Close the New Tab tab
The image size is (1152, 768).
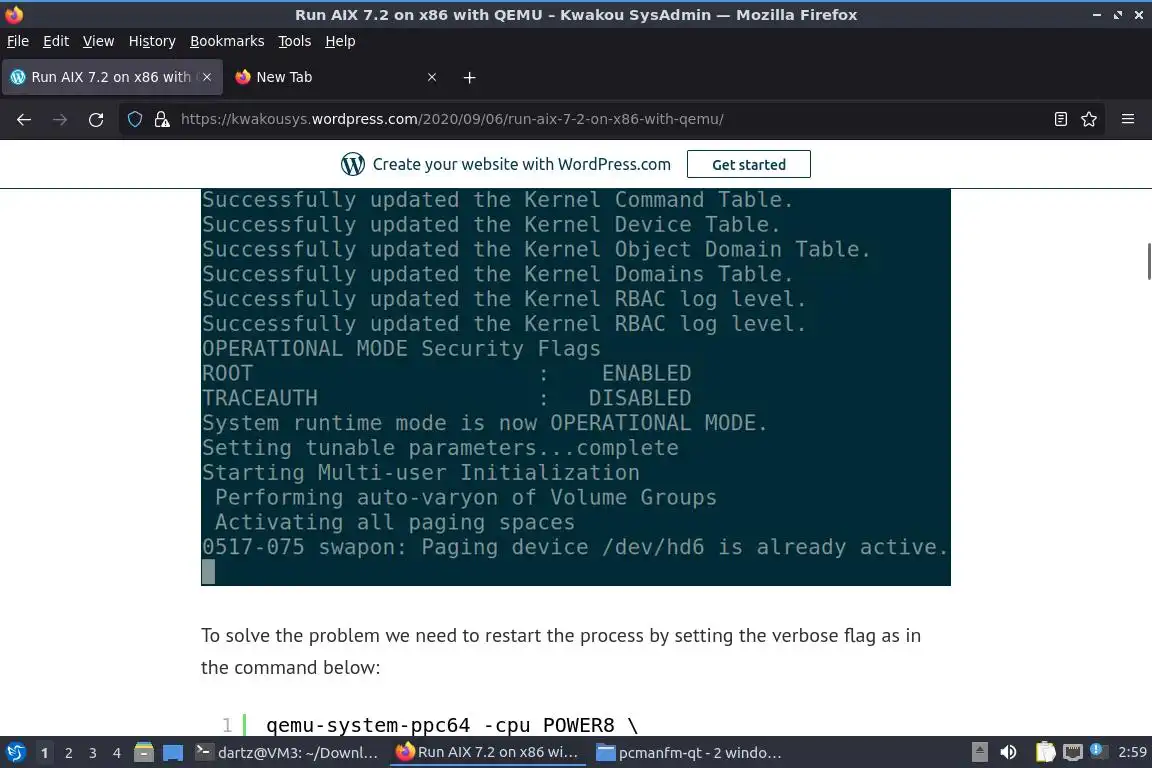(x=432, y=77)
